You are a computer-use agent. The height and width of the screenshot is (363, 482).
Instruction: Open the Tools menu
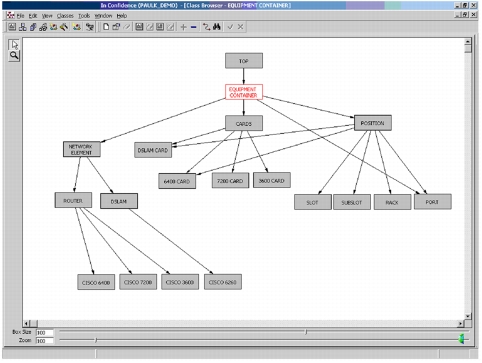pos(84,16)
